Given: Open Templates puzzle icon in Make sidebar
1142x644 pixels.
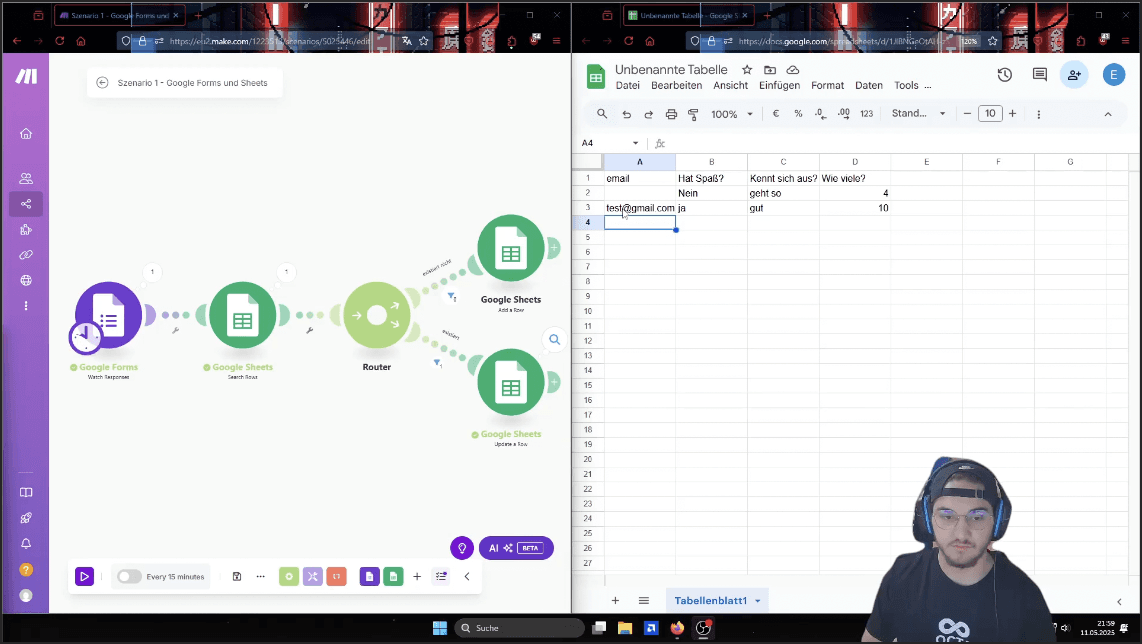Looking at the screenshot, I should pos(25,229).
